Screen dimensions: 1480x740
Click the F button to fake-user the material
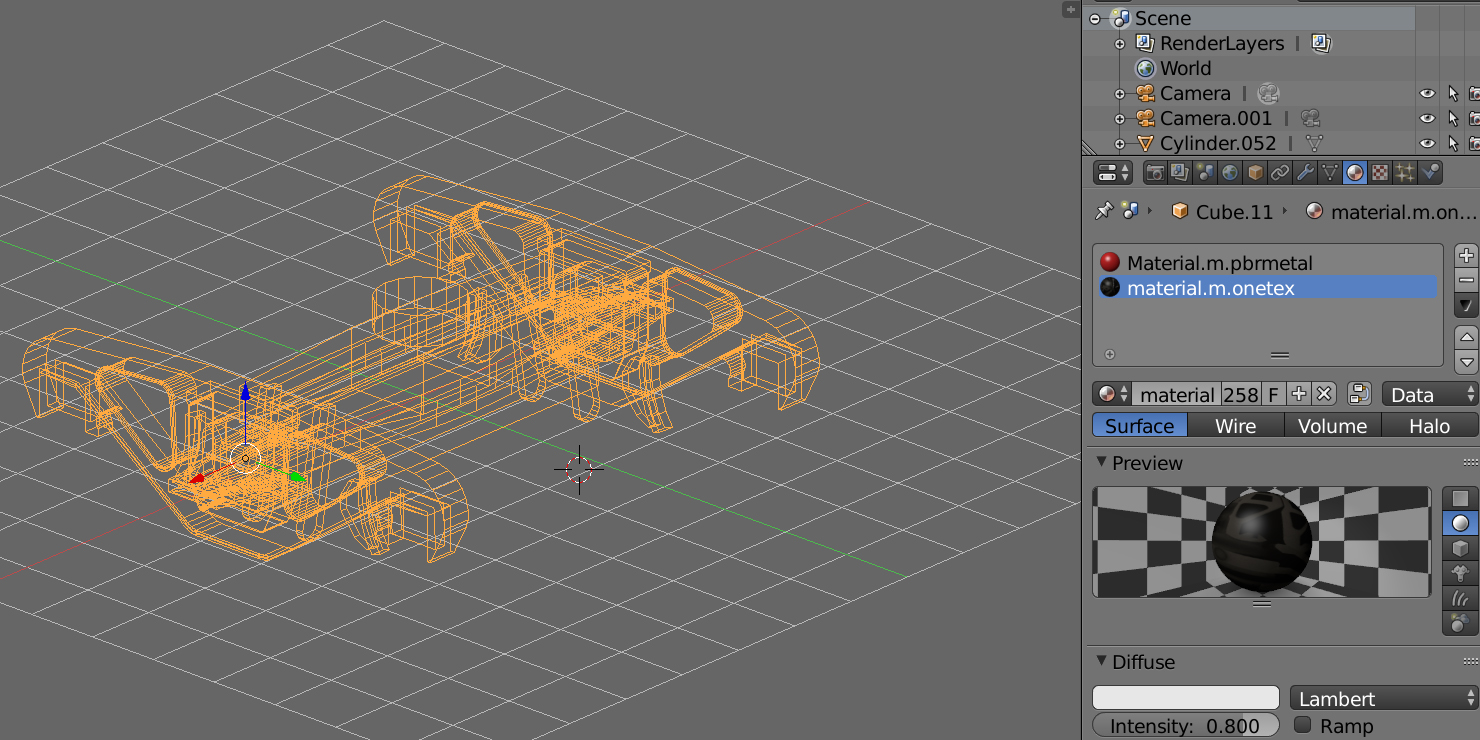pos(1274,393)
